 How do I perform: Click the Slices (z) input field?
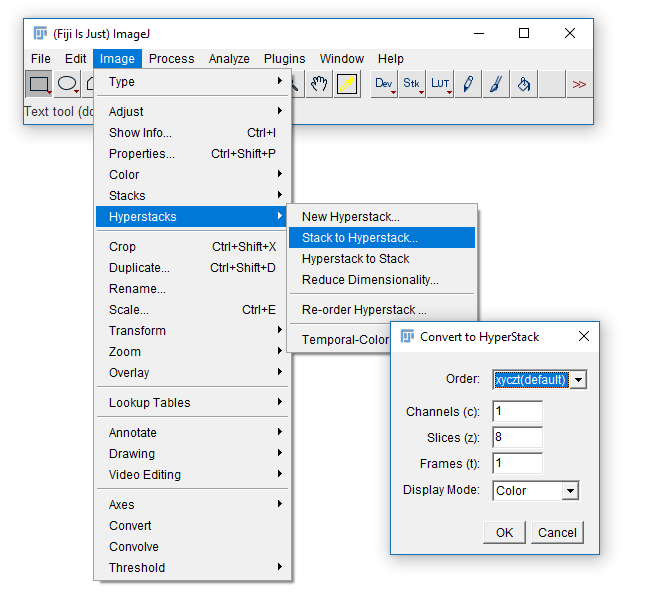517,438
